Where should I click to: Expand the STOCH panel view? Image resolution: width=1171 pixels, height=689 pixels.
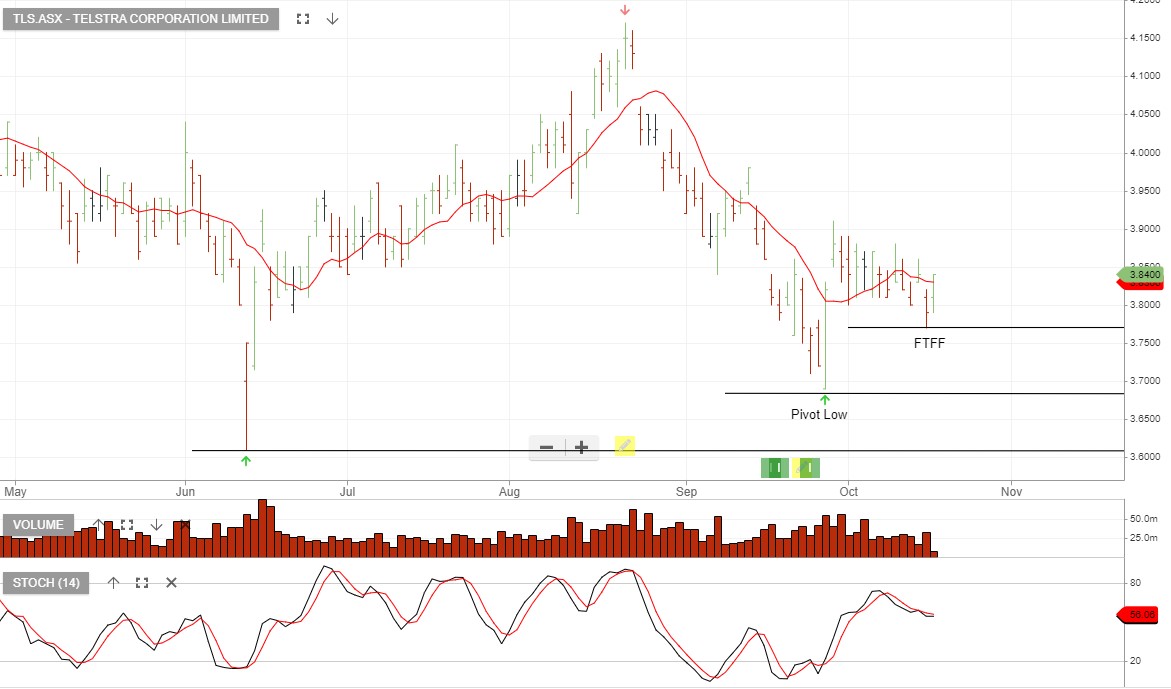142,583
